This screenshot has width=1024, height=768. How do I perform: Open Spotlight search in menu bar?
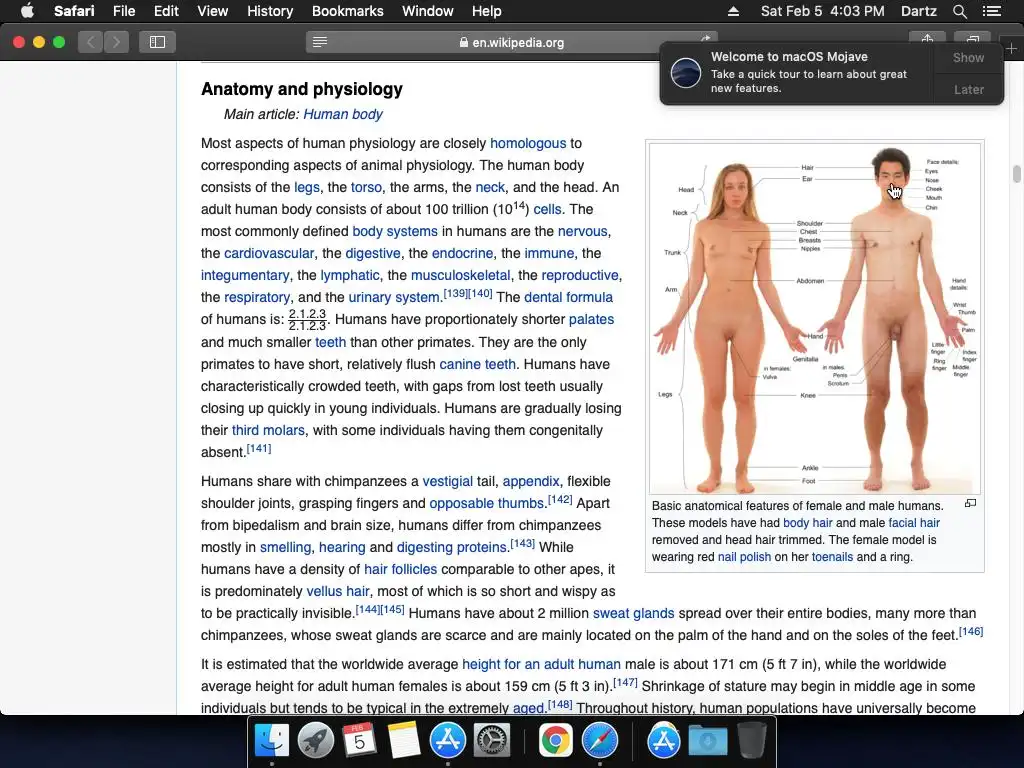pos(959,11)
